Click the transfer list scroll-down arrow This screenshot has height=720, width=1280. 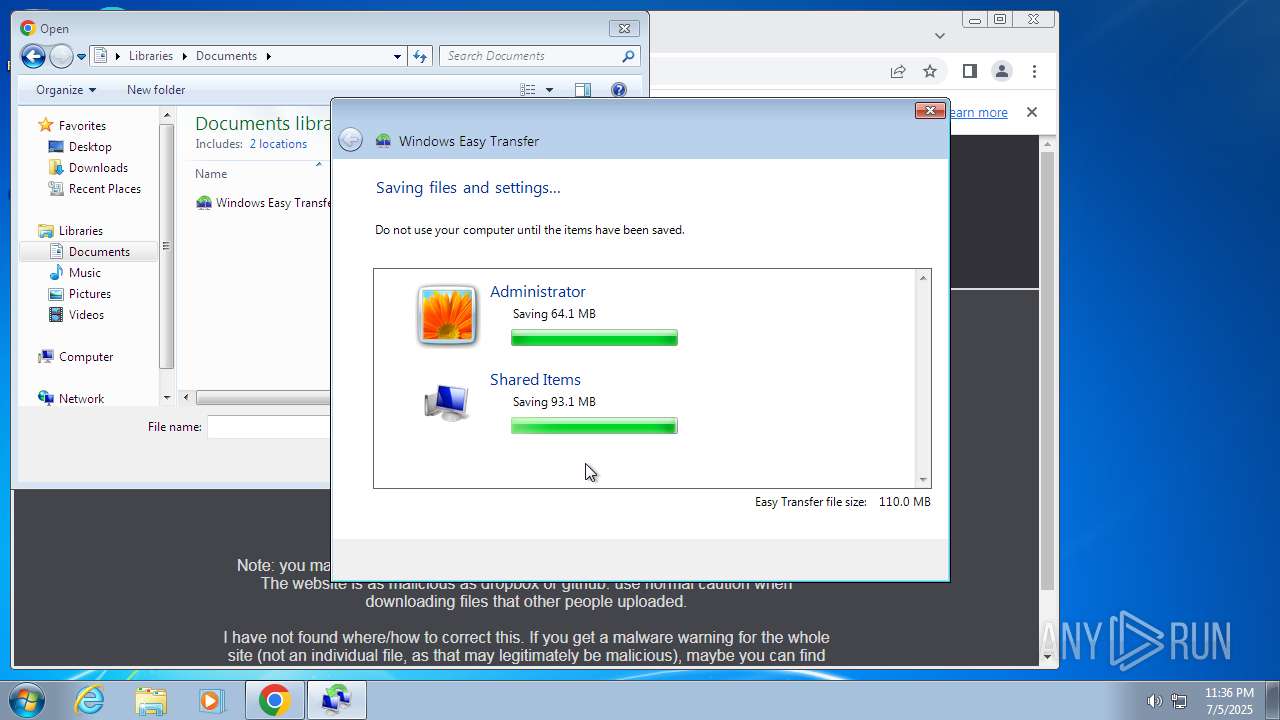tap(923, 480)
